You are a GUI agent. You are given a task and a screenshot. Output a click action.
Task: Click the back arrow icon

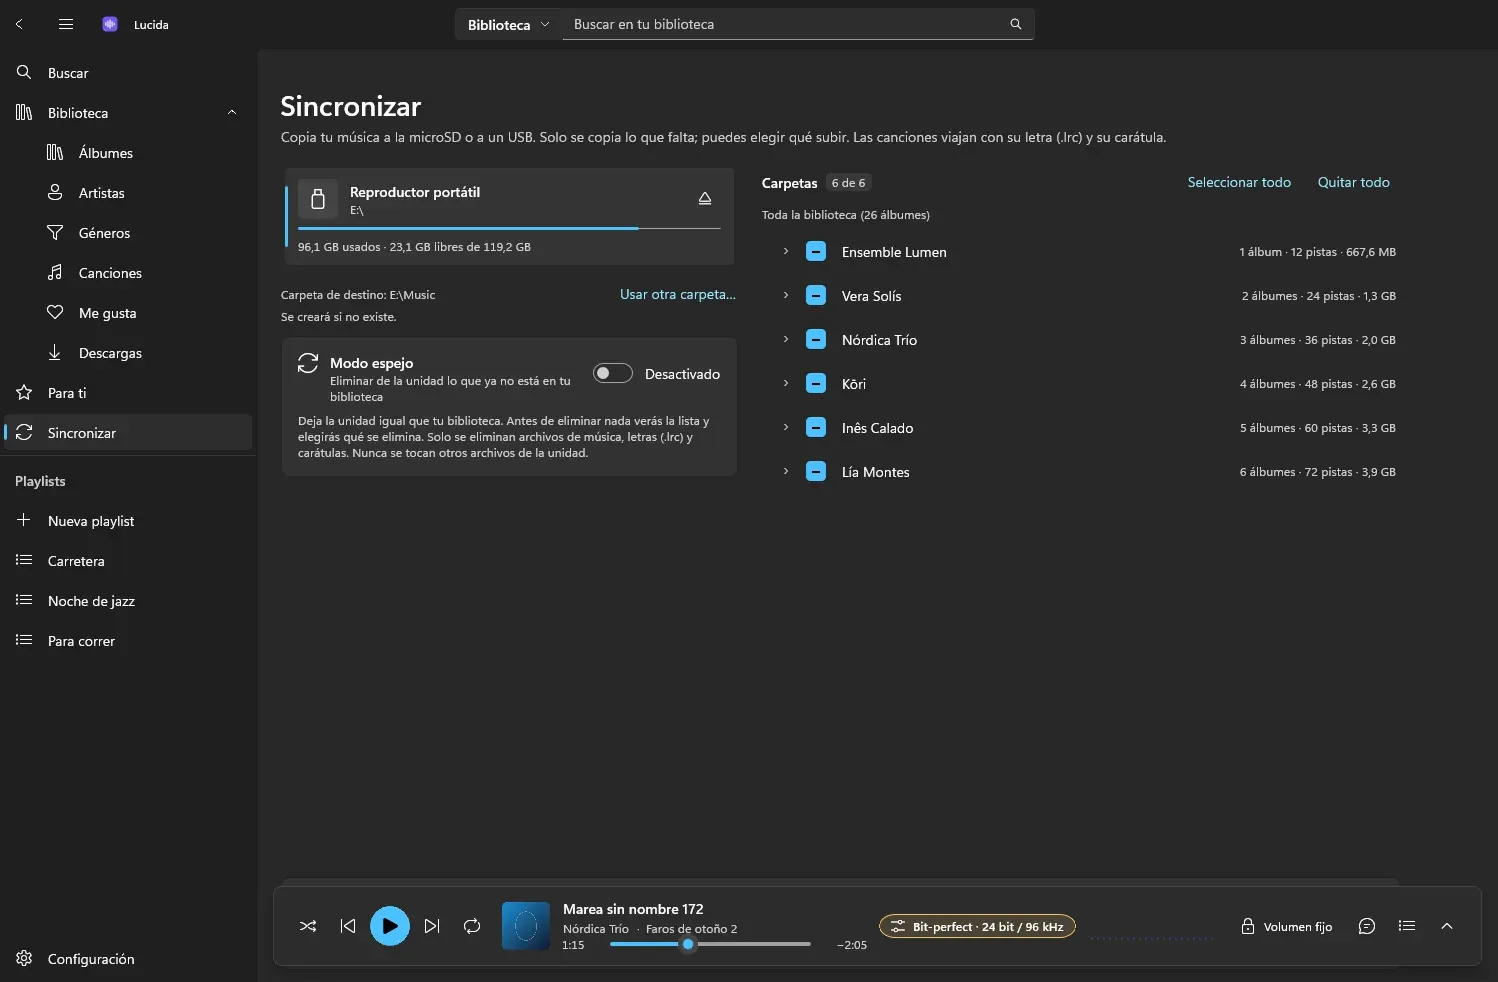click(x=19, y=24)
